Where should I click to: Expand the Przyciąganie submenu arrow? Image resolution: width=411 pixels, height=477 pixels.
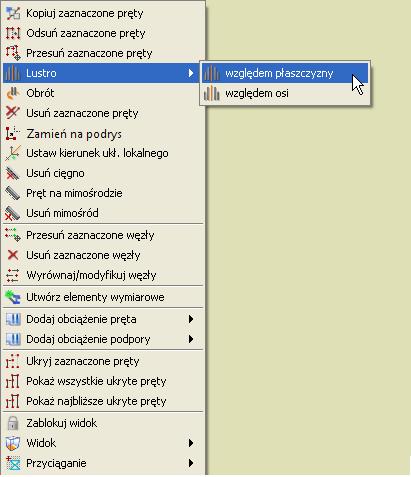coord(191,463)
